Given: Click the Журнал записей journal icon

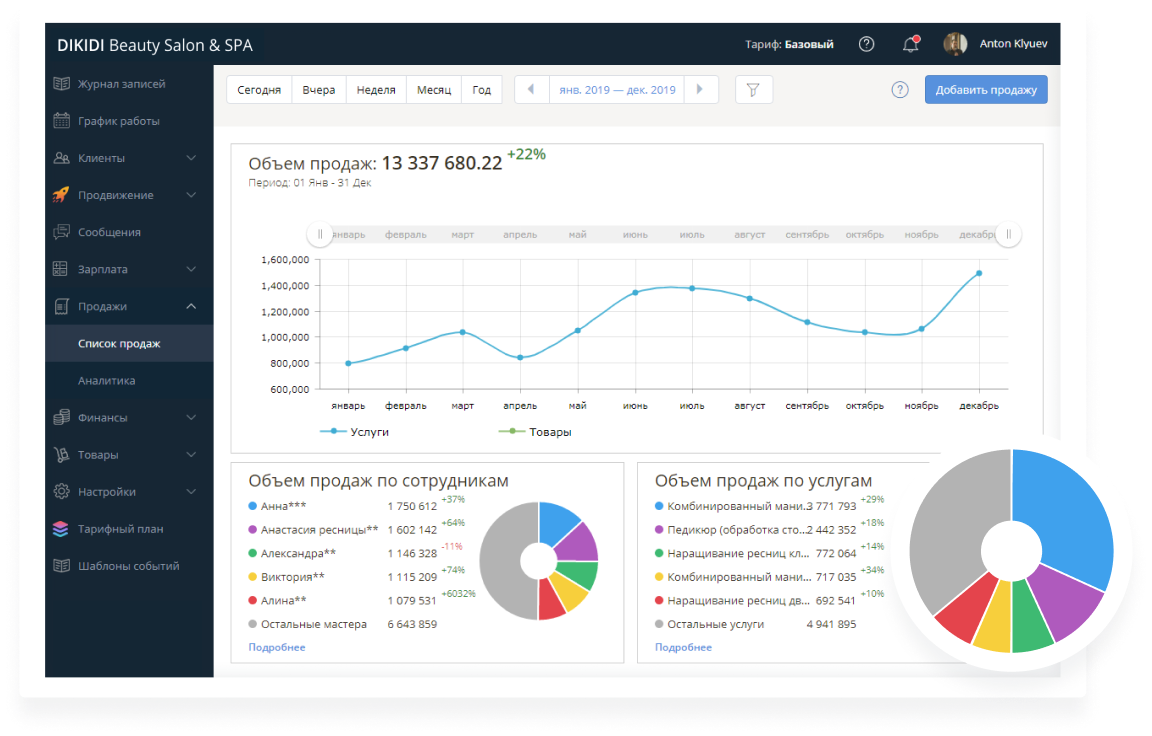Looking at the screenshot, I should [x=62, y=84].
